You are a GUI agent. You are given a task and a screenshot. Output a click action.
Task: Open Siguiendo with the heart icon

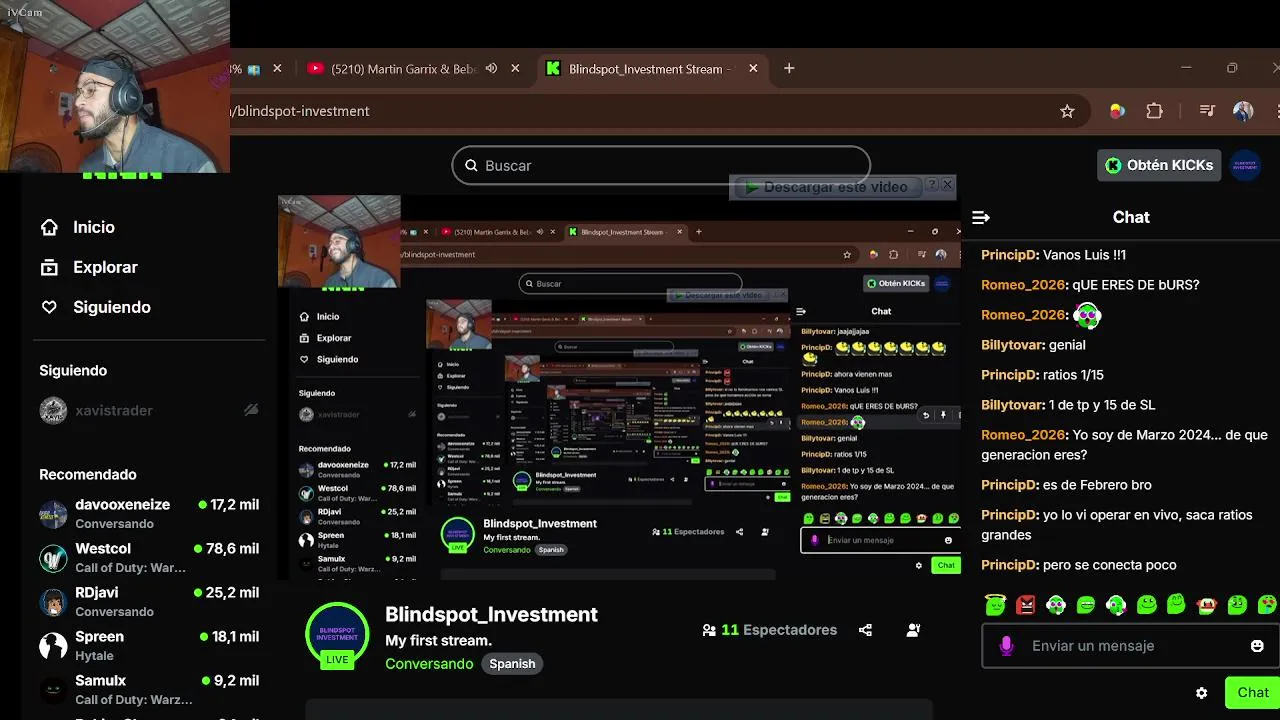pos(95,307)
